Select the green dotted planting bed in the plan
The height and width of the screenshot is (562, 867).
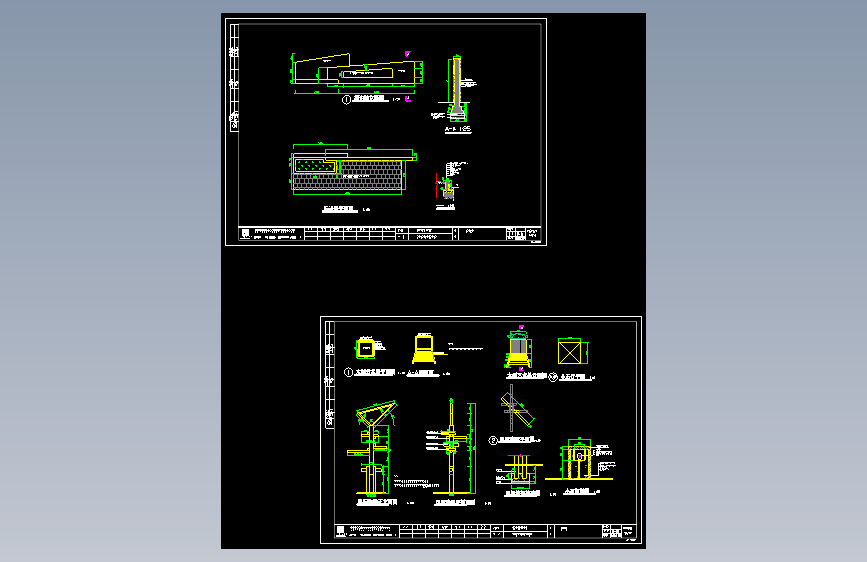coord(314,165)
